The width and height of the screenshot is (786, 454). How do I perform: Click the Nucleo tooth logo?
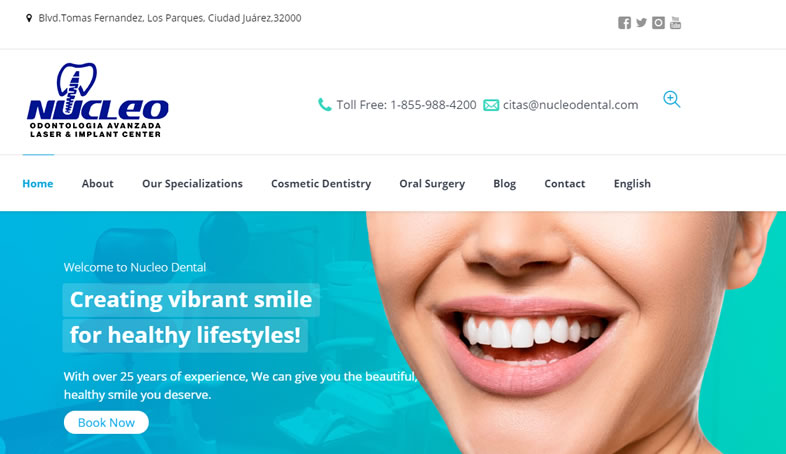[98, 100]
